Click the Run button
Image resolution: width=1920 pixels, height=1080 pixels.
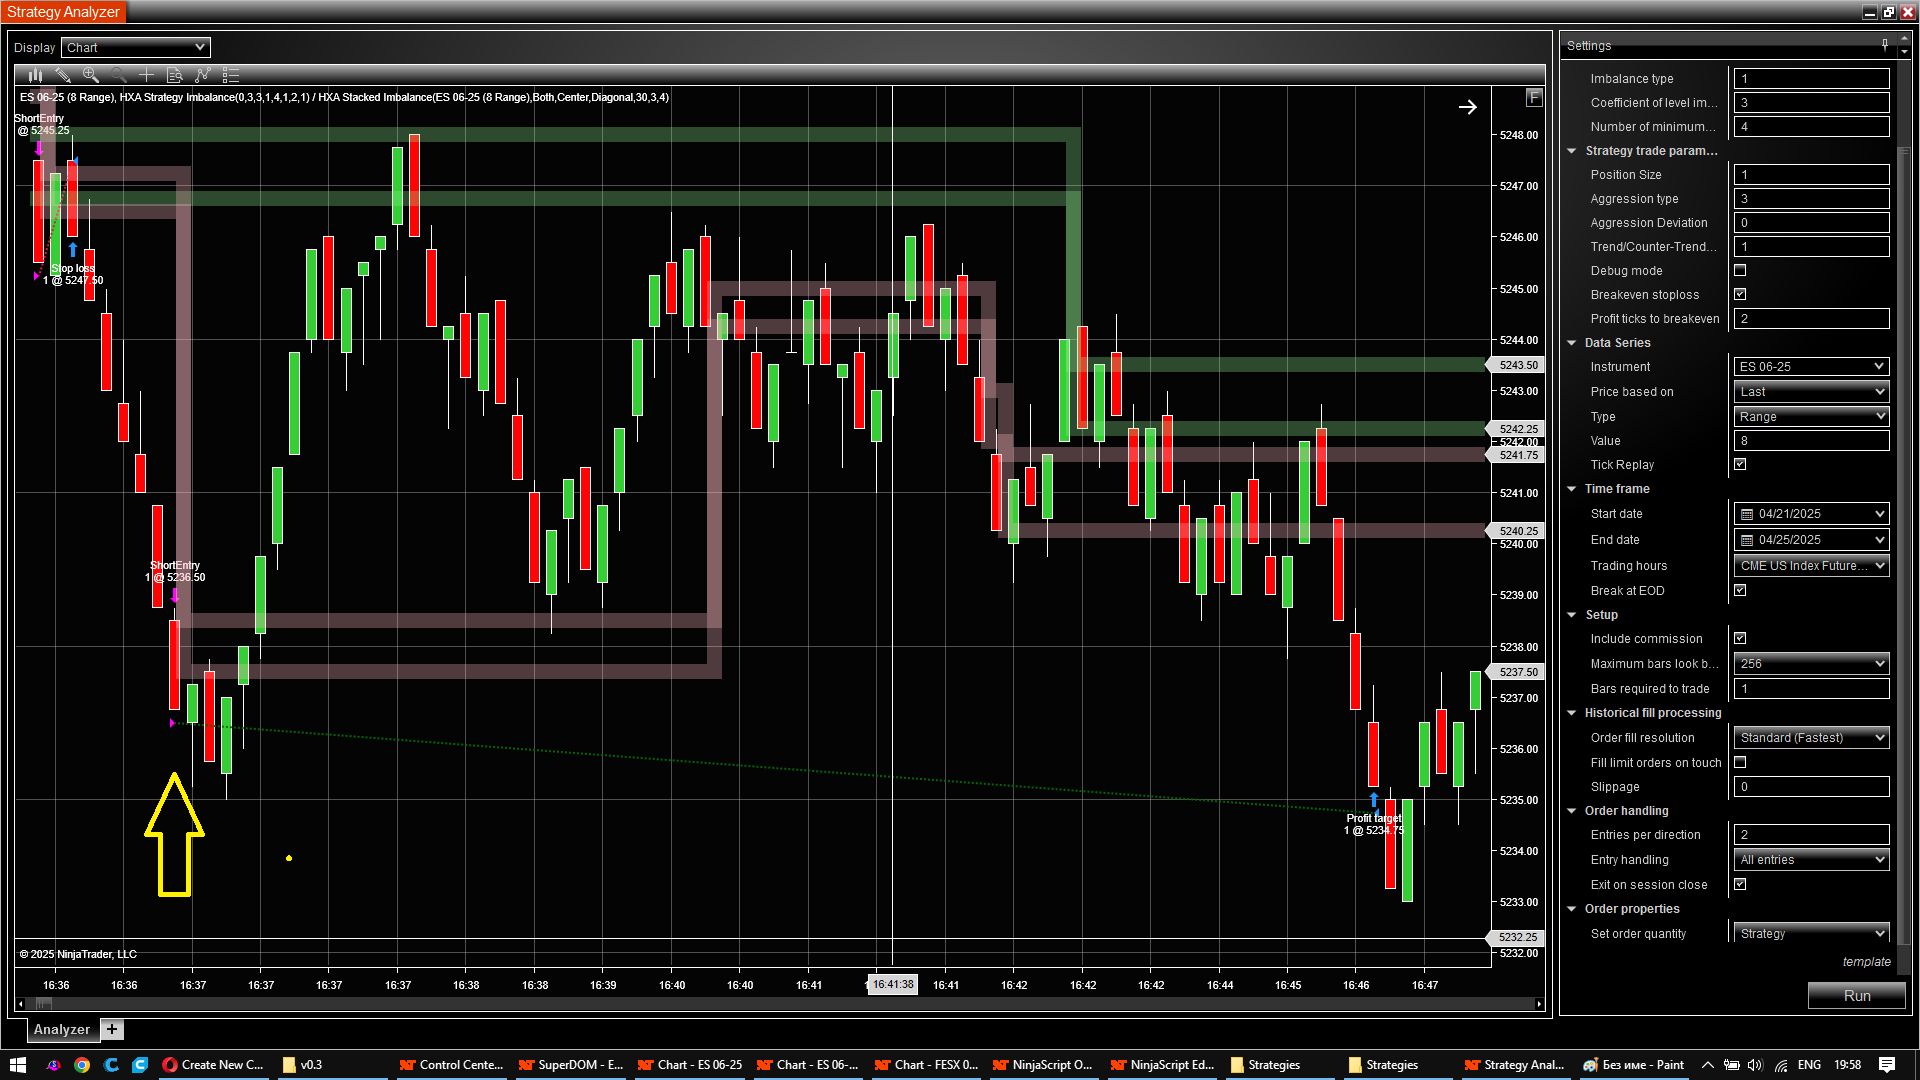(1856, 996)
